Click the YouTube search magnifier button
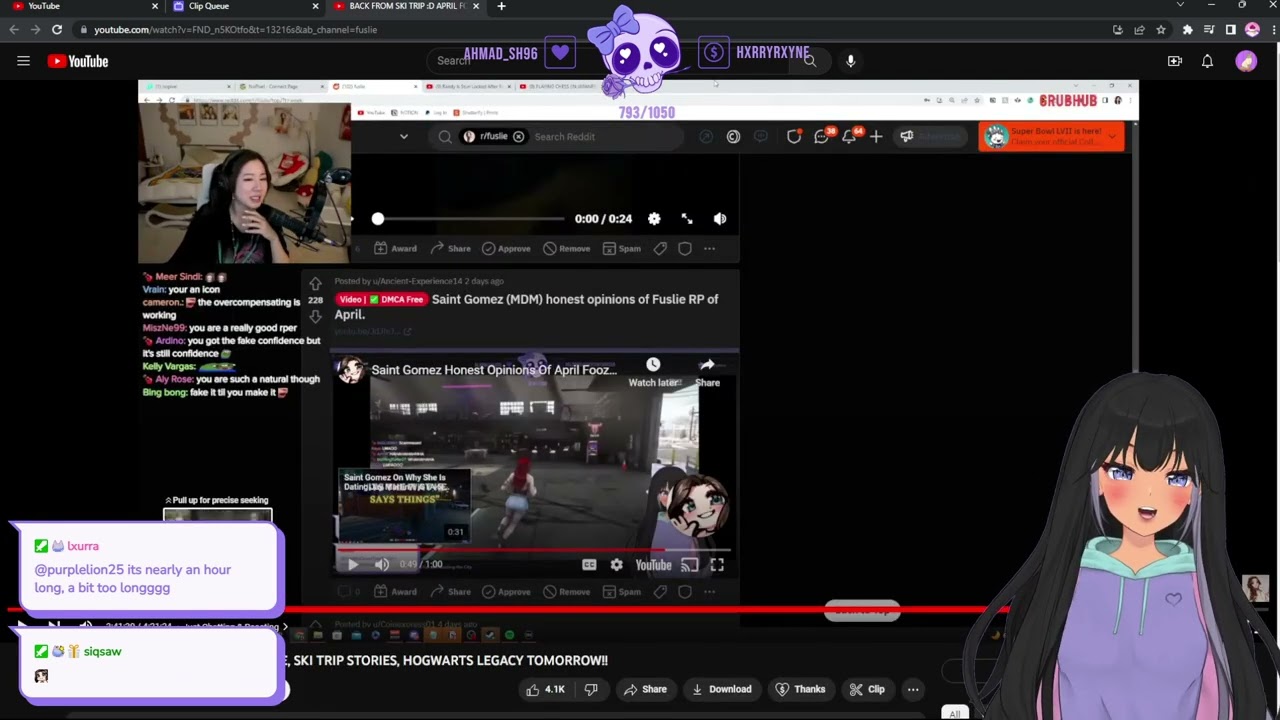 click(x=810, y=61)
